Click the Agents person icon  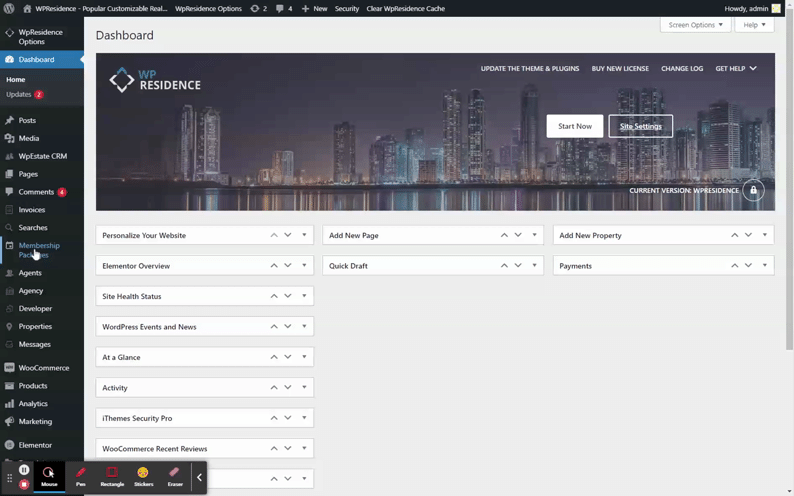coord(9,273)
